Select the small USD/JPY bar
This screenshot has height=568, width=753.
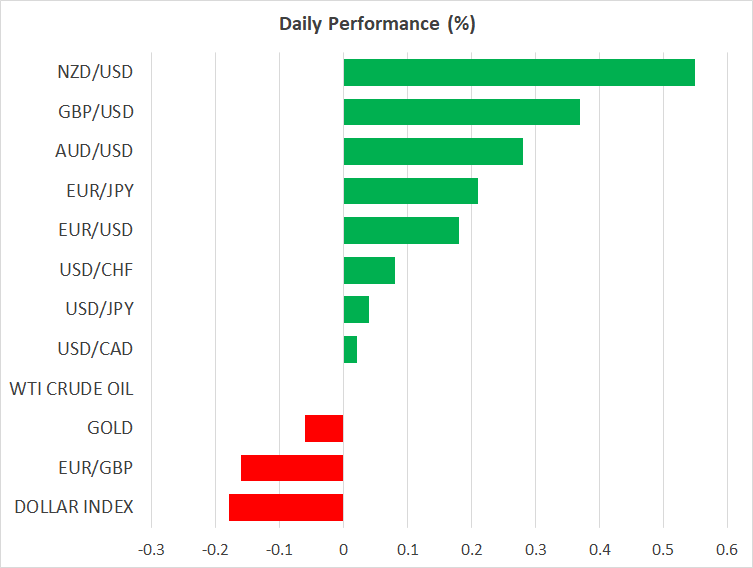coord(355,309)
